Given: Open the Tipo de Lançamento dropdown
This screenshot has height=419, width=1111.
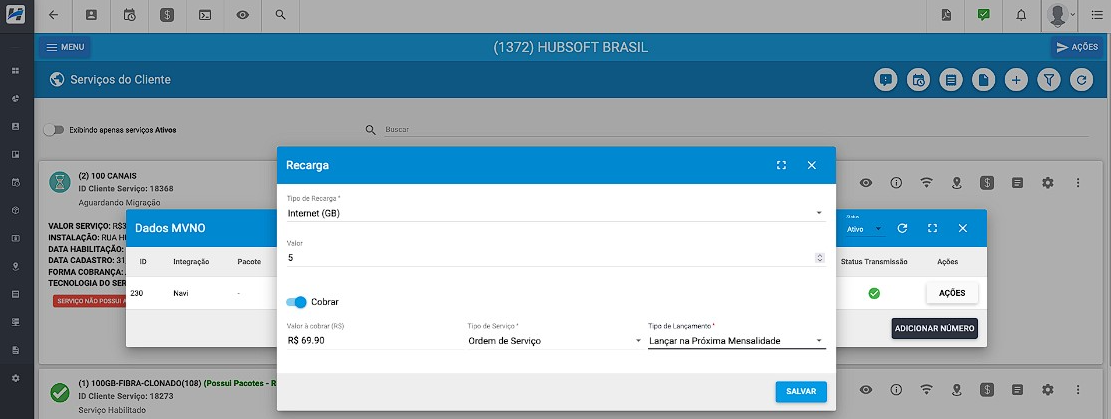Looking at the screenshot, I should click(x=737, y=341).
